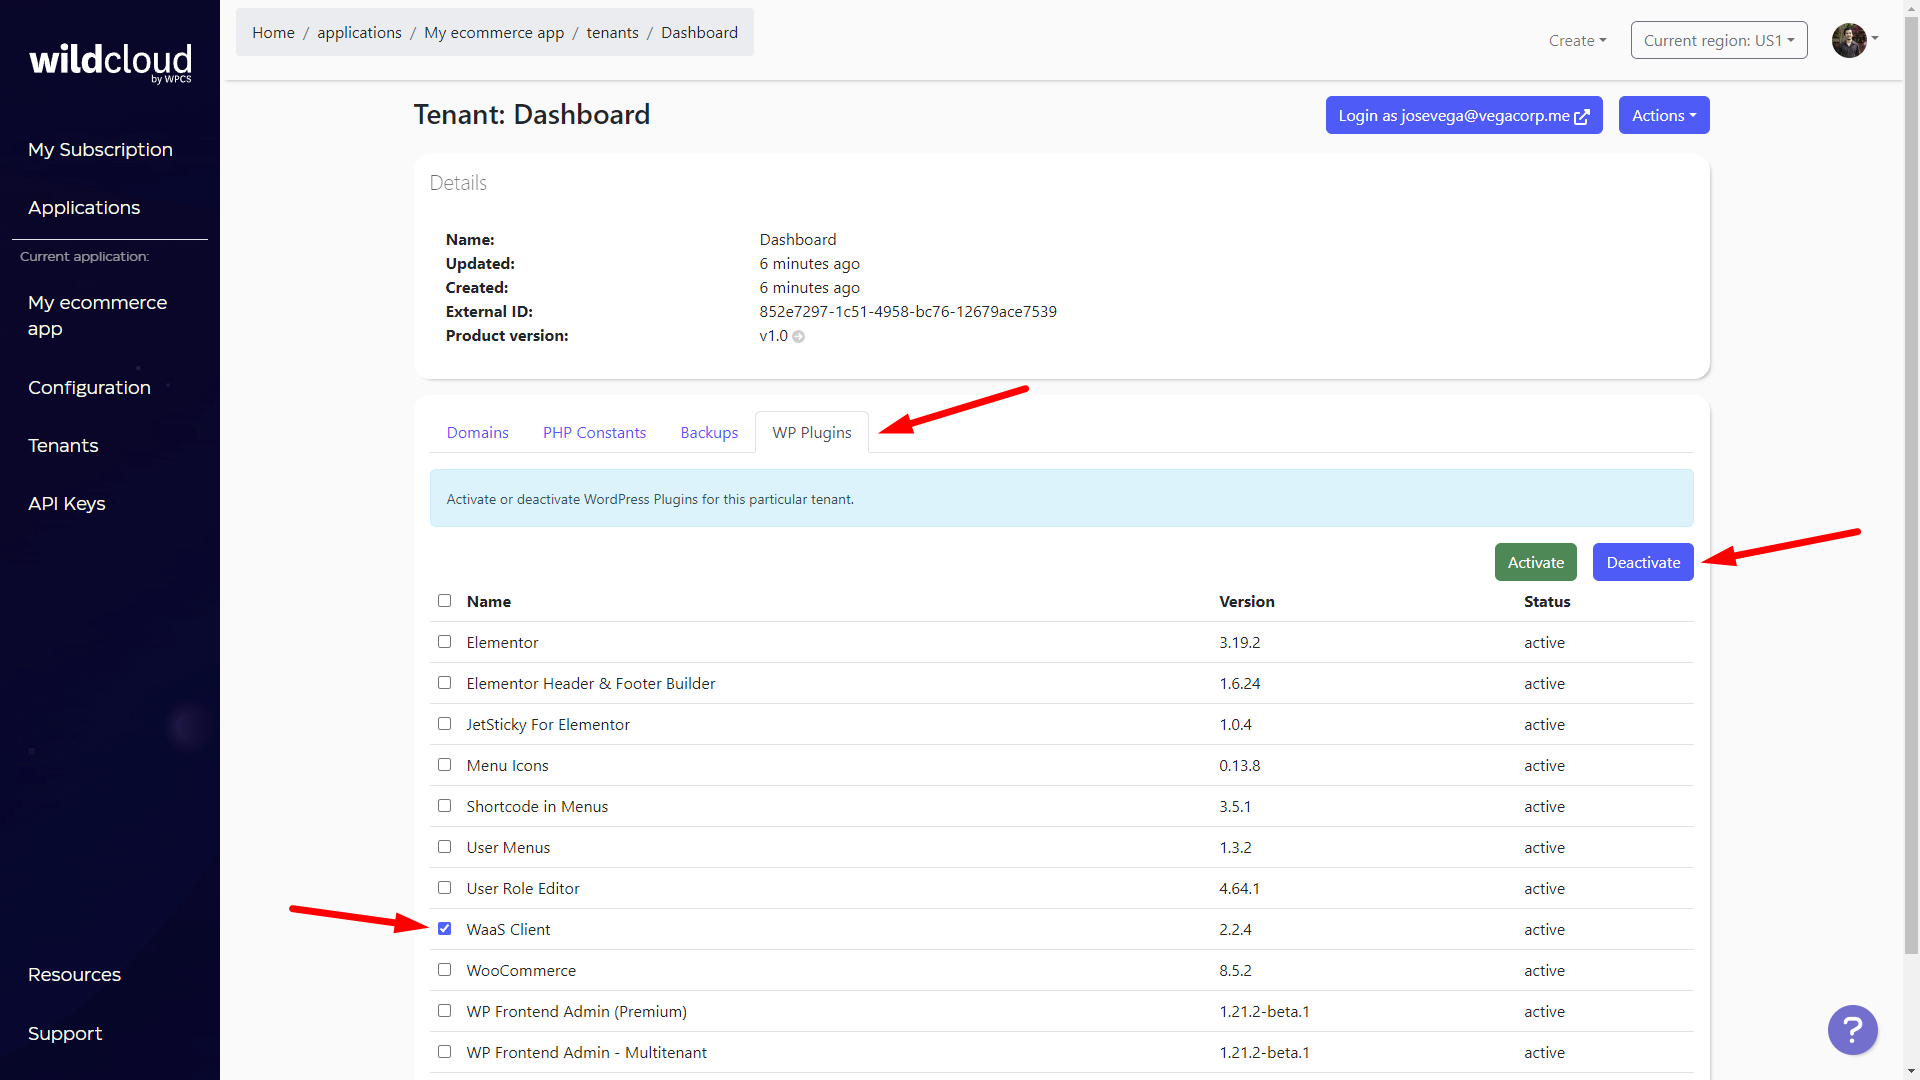The width and height of the screenshot is (1920, 1080).
Task: Uncheck the WaaS Client checkbox
Action: point(444,929)
